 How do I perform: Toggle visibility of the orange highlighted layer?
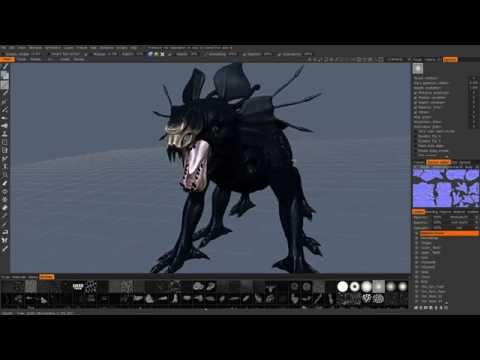click(416, 234)
